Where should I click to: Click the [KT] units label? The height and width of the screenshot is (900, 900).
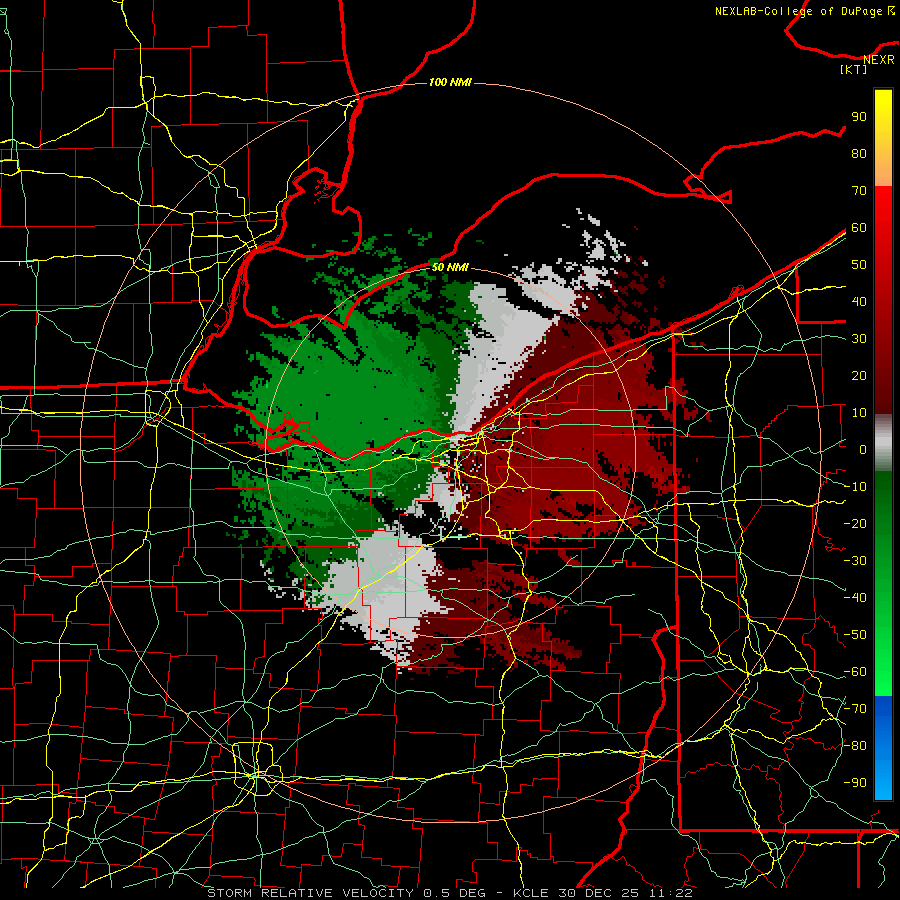[x=854, y=69]
